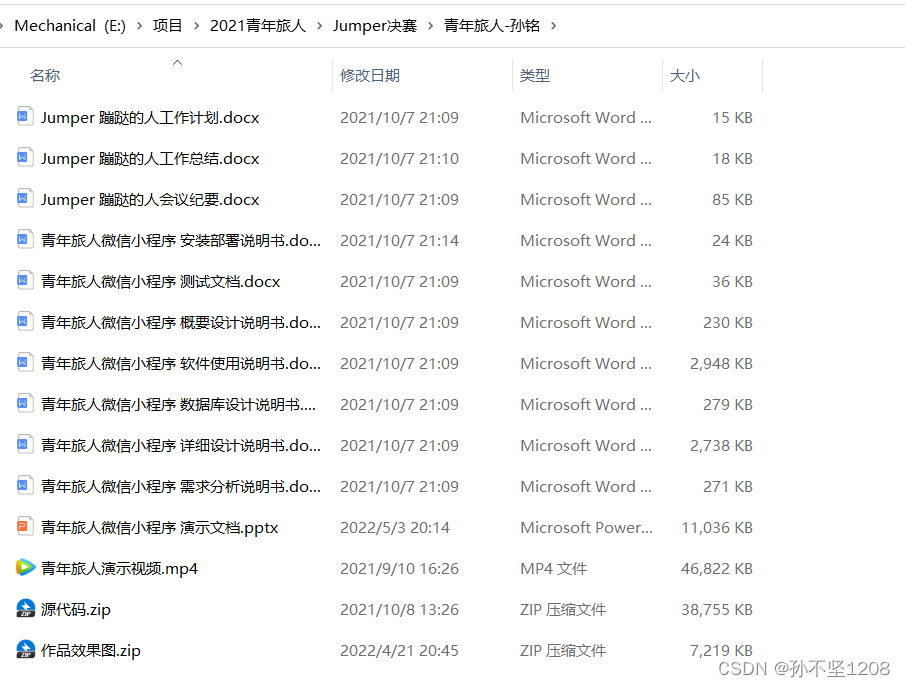Sort files by 类型 column header
This screenshot has height=687, width=905.
pos(535,76)
